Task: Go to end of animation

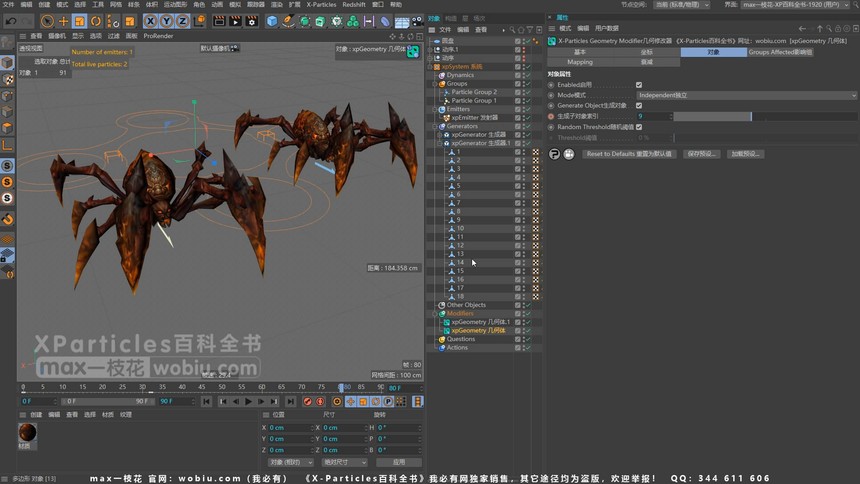Action: (291, 402)
